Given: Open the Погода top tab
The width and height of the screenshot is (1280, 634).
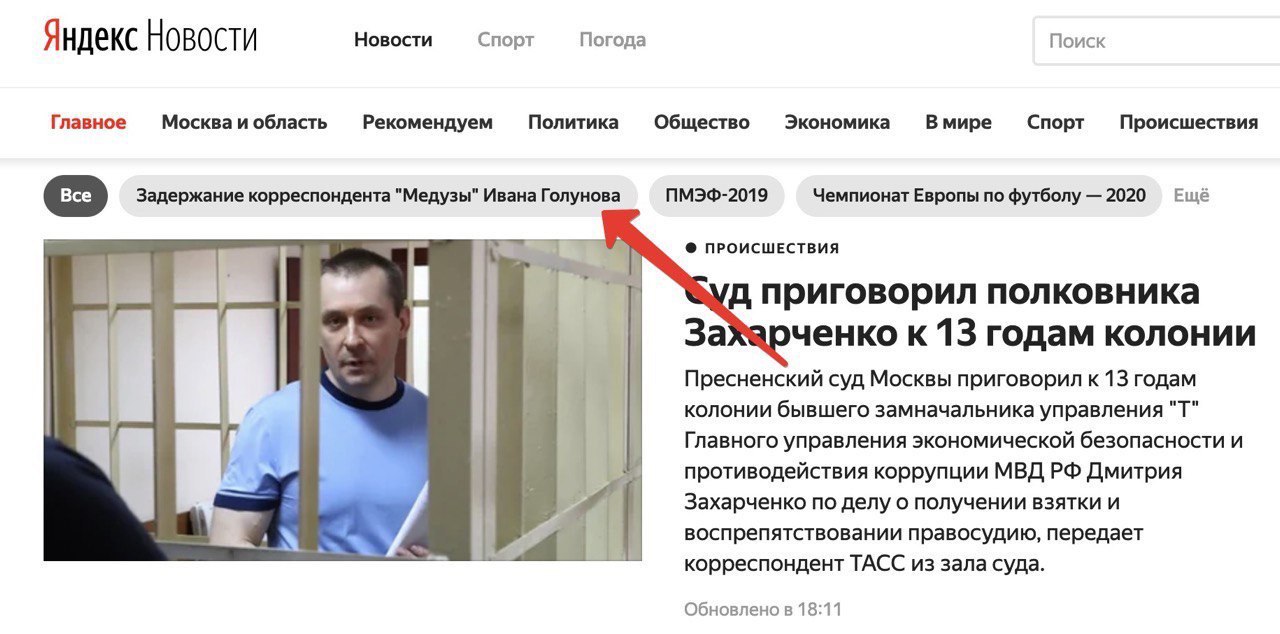Looking at the screenshot, I should click(x=612, y=40).
